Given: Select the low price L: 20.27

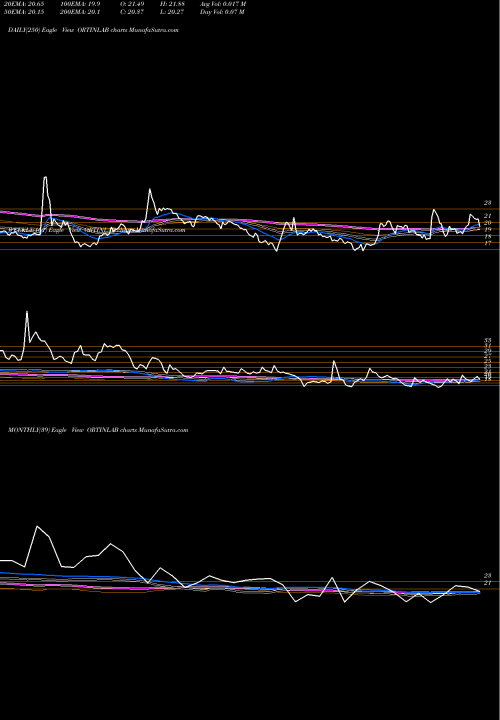Looking at the screenshot, I should tap(173, 12).
